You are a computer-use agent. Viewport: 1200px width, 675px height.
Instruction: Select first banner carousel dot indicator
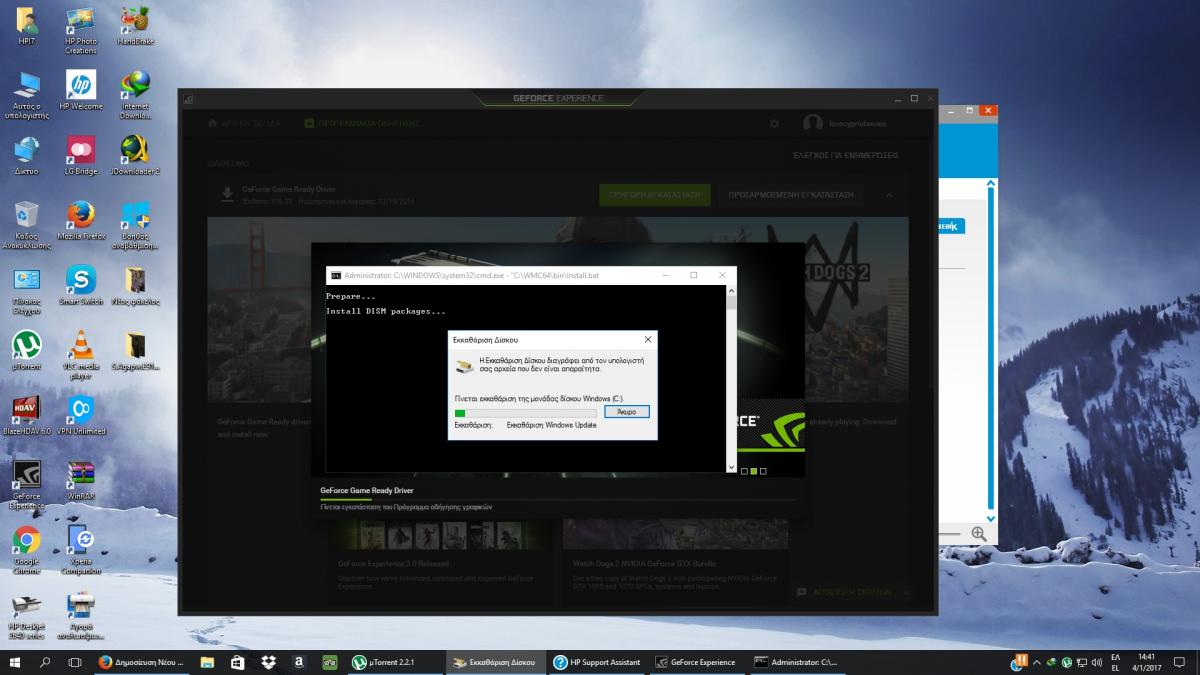pos(744,470)
